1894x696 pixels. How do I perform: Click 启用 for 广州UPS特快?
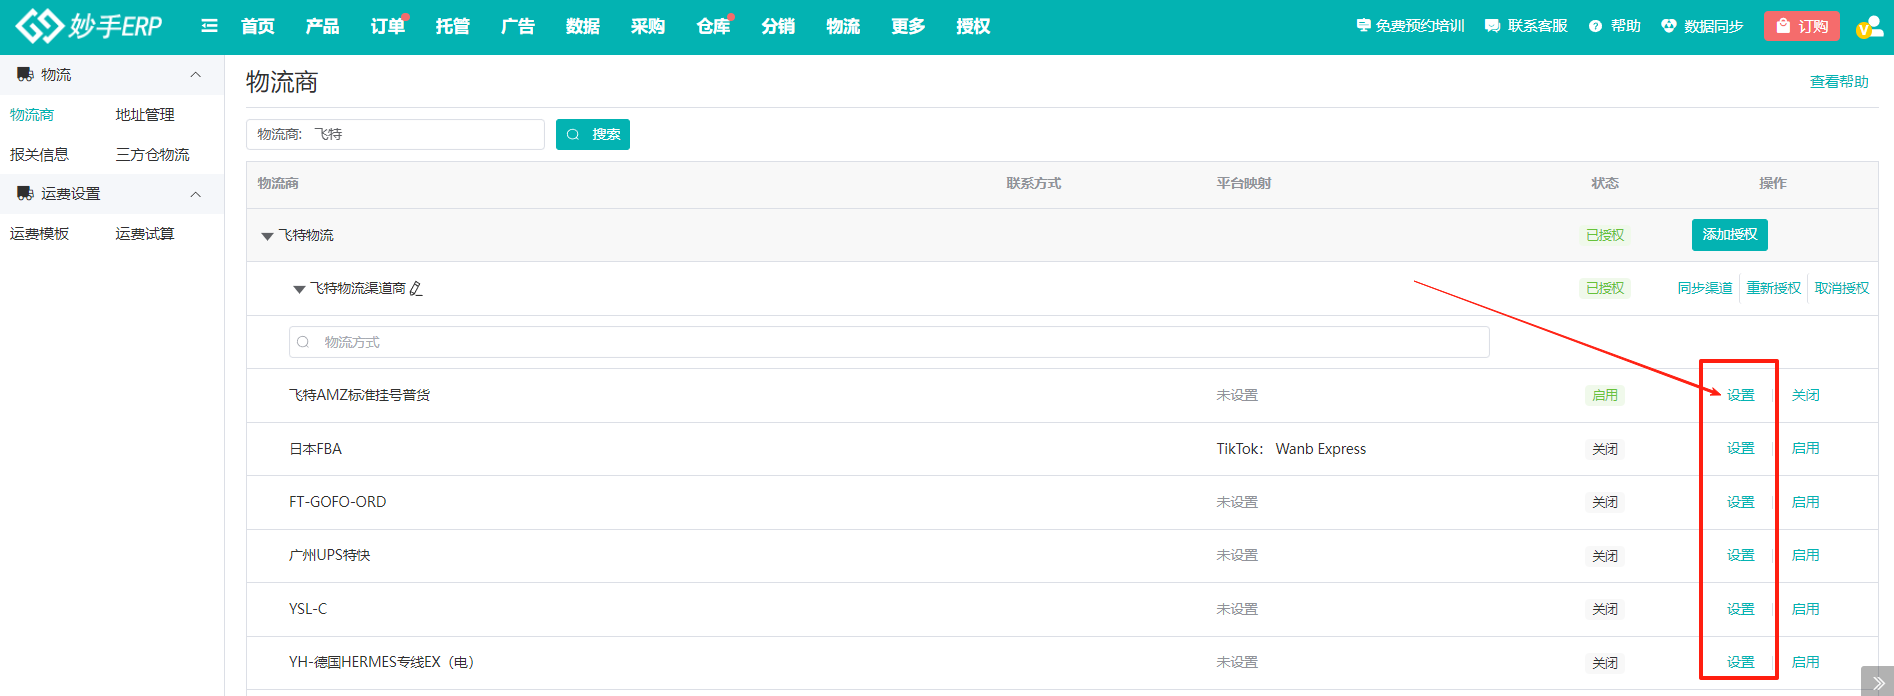coord(1806,555)
